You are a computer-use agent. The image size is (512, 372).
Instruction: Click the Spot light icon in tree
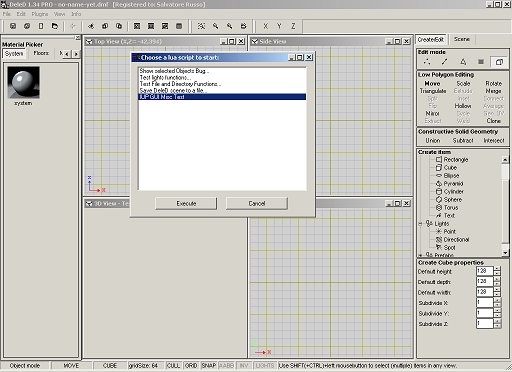(439, 248)
